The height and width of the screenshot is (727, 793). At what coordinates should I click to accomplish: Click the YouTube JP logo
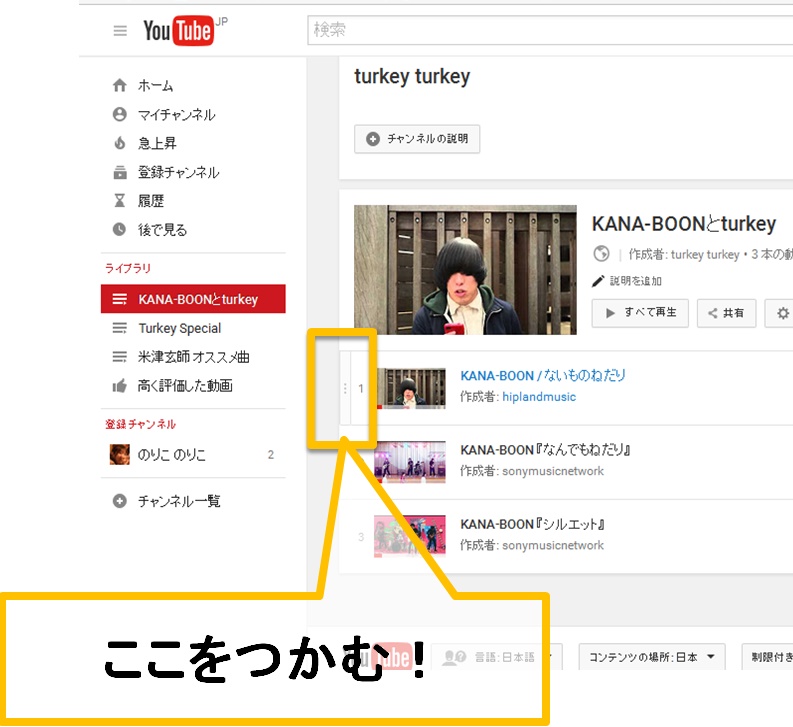[x=185, y=30]
